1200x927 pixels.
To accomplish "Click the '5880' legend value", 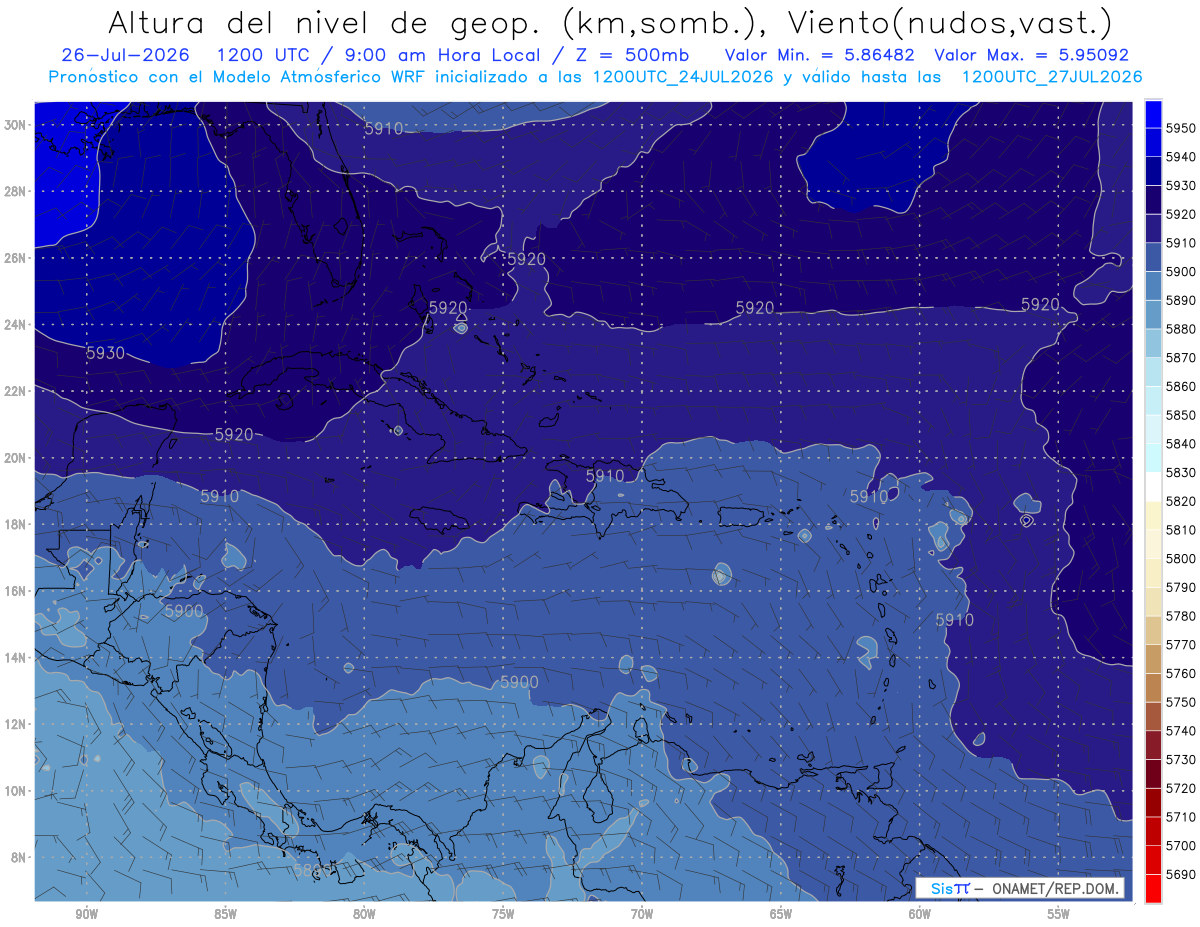I will [x=1181, y=329].
